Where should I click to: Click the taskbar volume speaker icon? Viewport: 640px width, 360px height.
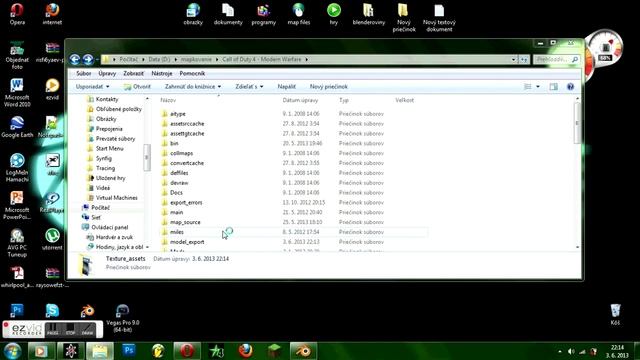coord(571,351)
